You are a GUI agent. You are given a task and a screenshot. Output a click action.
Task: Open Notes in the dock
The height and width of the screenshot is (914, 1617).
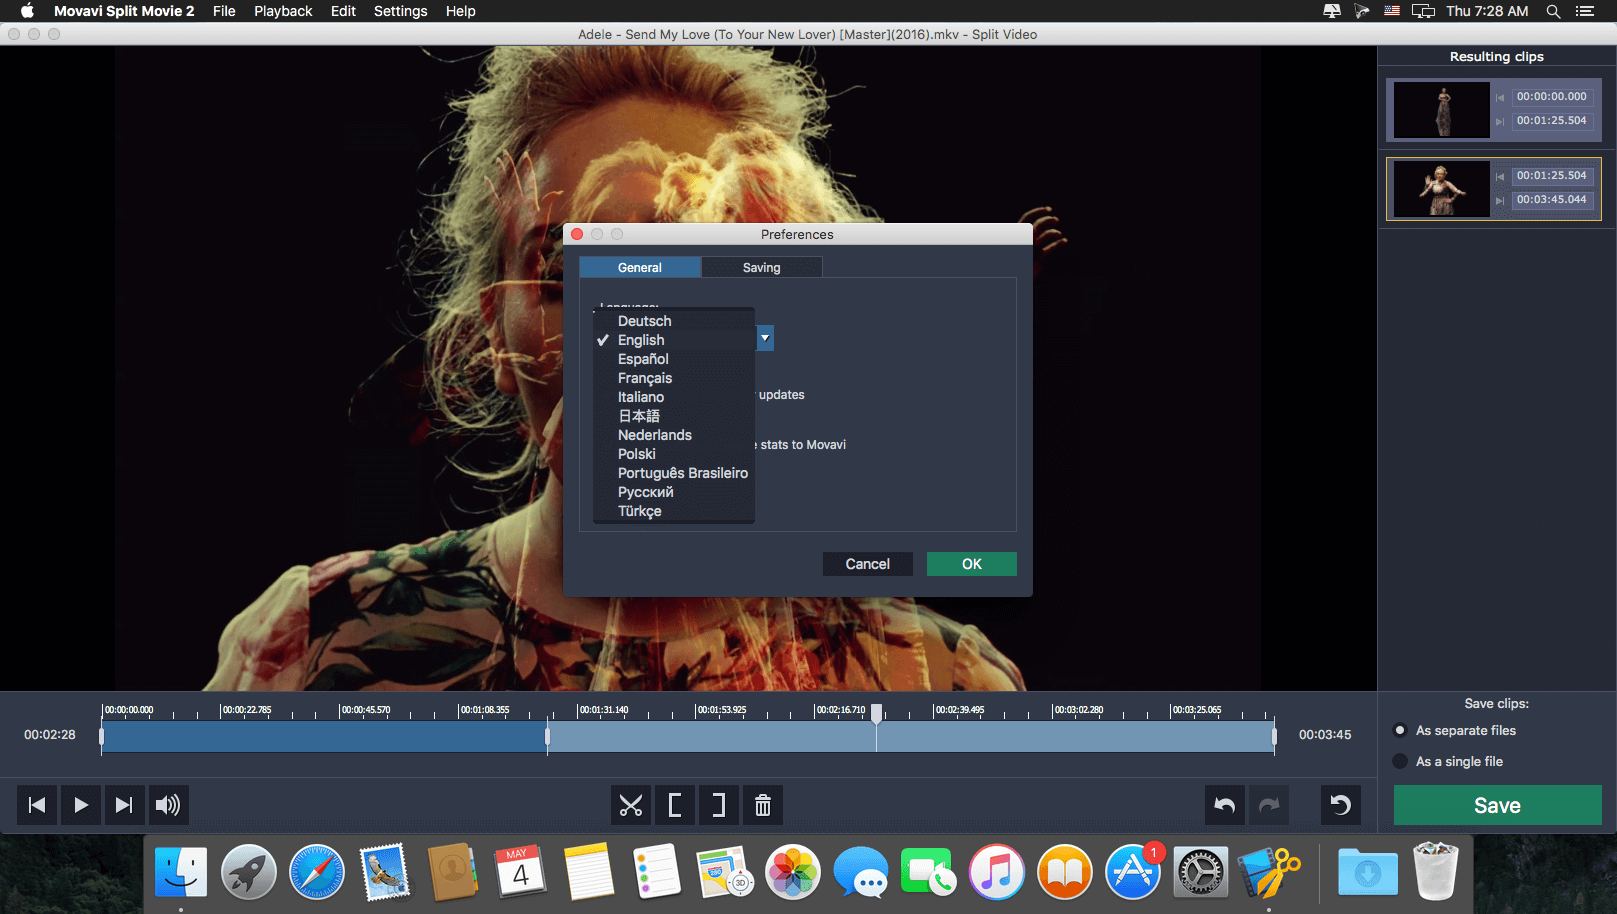(x=589, y=872)
